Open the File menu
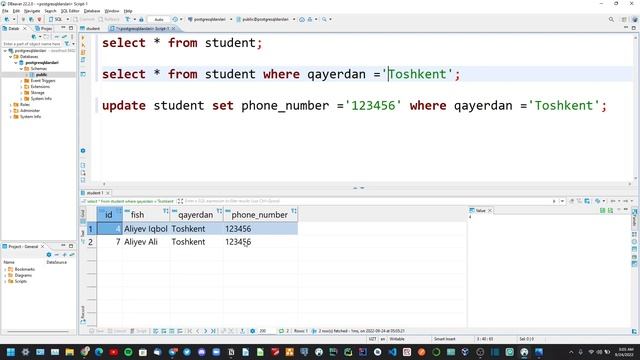The image size is (640, 360). [x=5, y=11]
